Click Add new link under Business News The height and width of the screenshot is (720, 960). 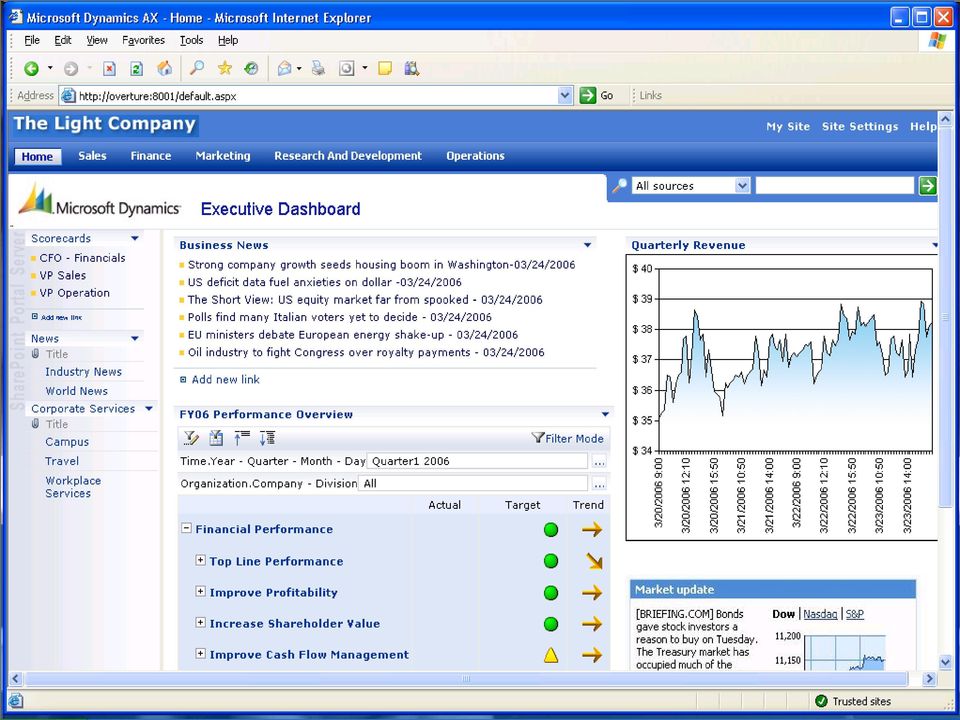(225, 380)
